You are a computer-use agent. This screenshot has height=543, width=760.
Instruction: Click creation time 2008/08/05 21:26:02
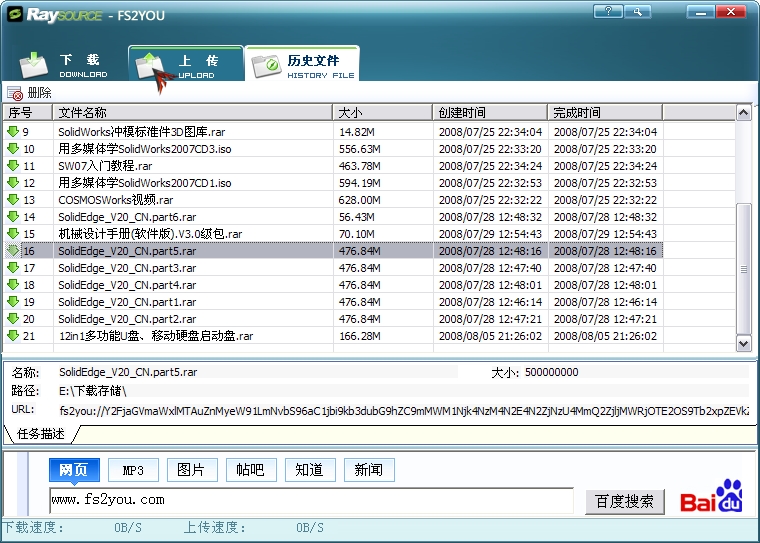coord(490,336)
